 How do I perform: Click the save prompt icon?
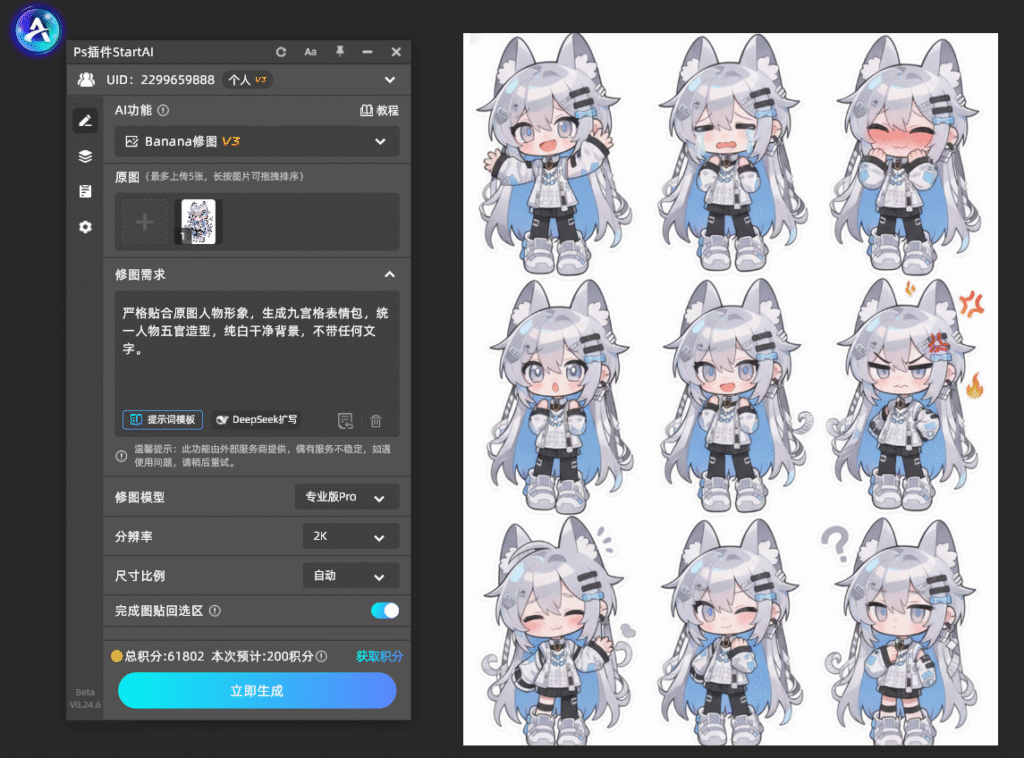pyautogui.click(x=345, y=420)
